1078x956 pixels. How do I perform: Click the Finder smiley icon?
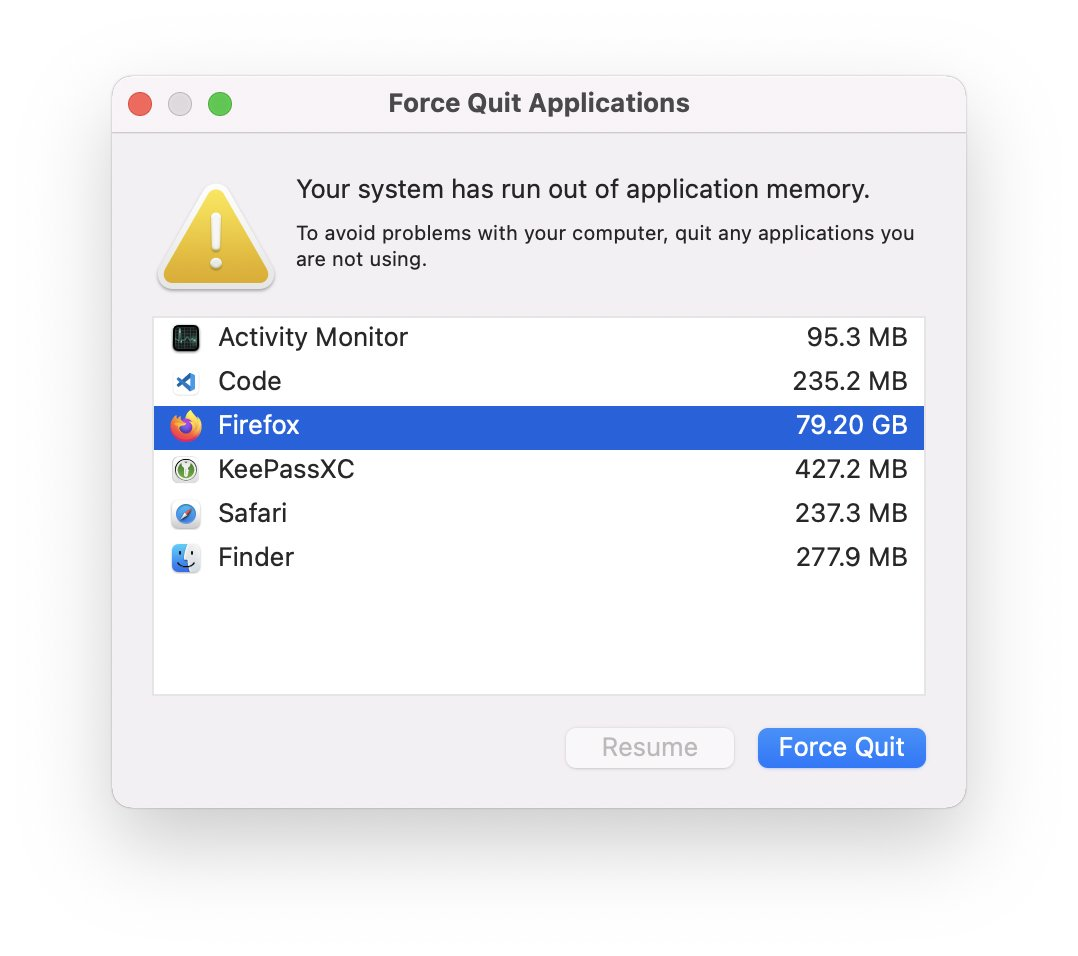(184, 558)
